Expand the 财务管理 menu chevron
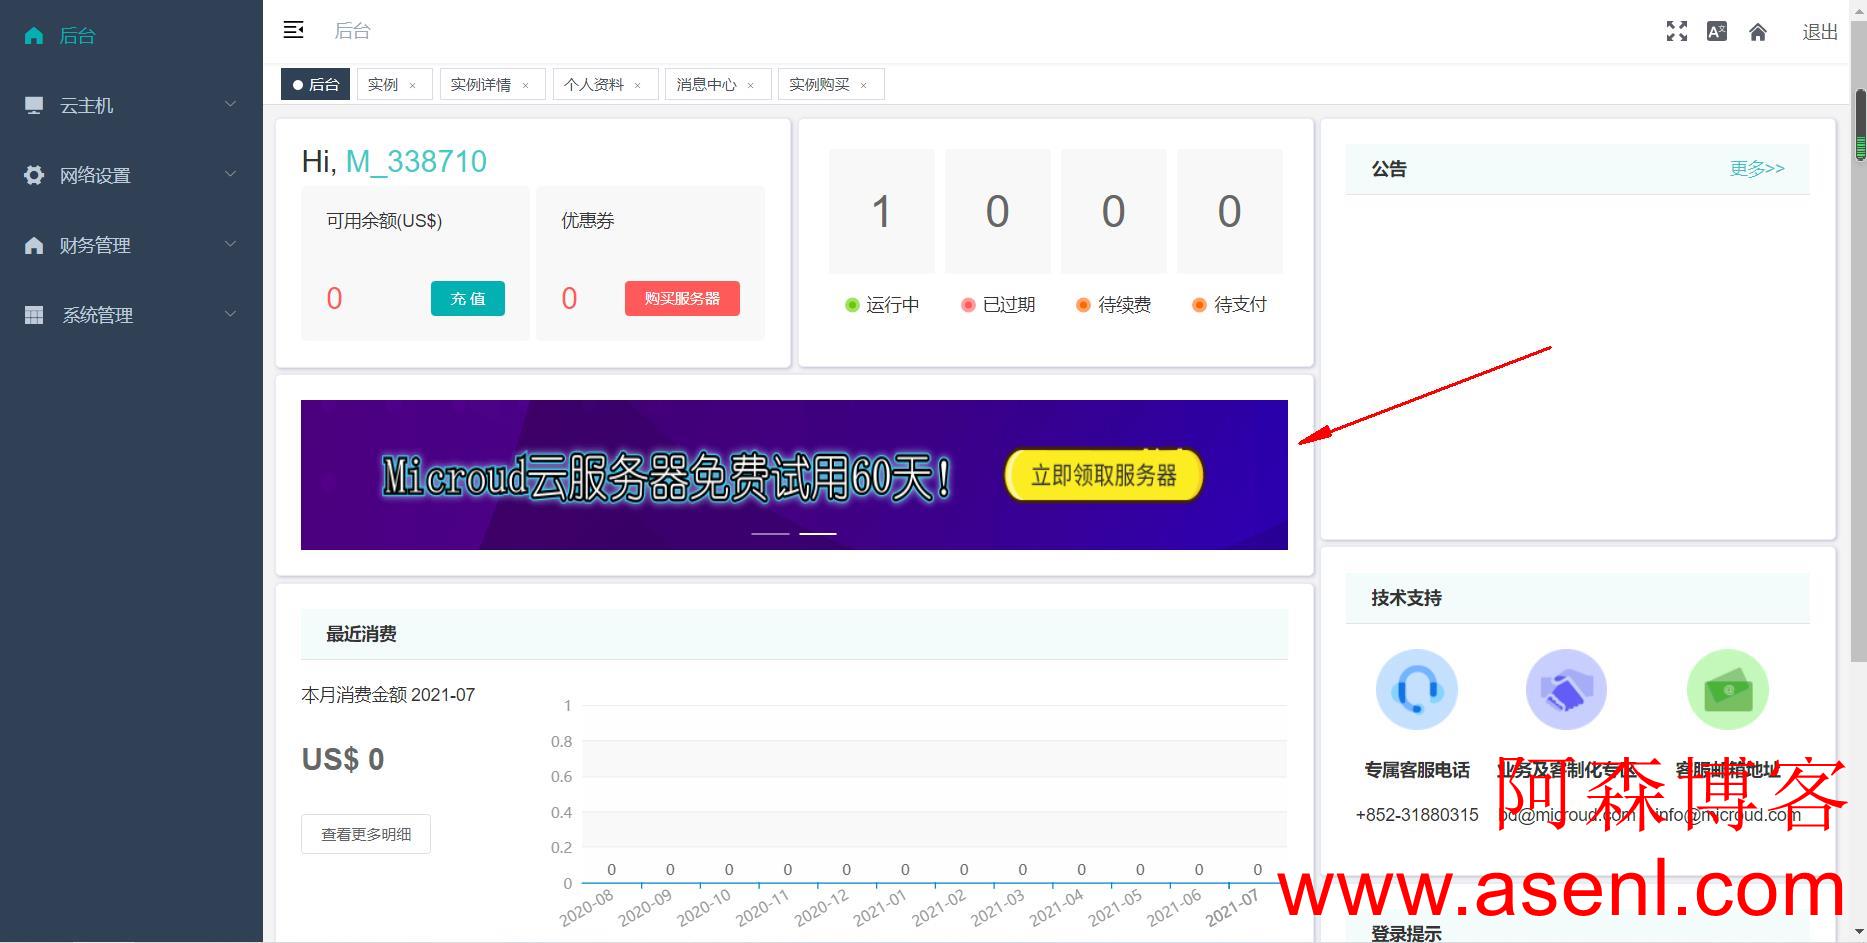Image resolution: width=1867 pixels, height=943 pixels. coord(230,244)
